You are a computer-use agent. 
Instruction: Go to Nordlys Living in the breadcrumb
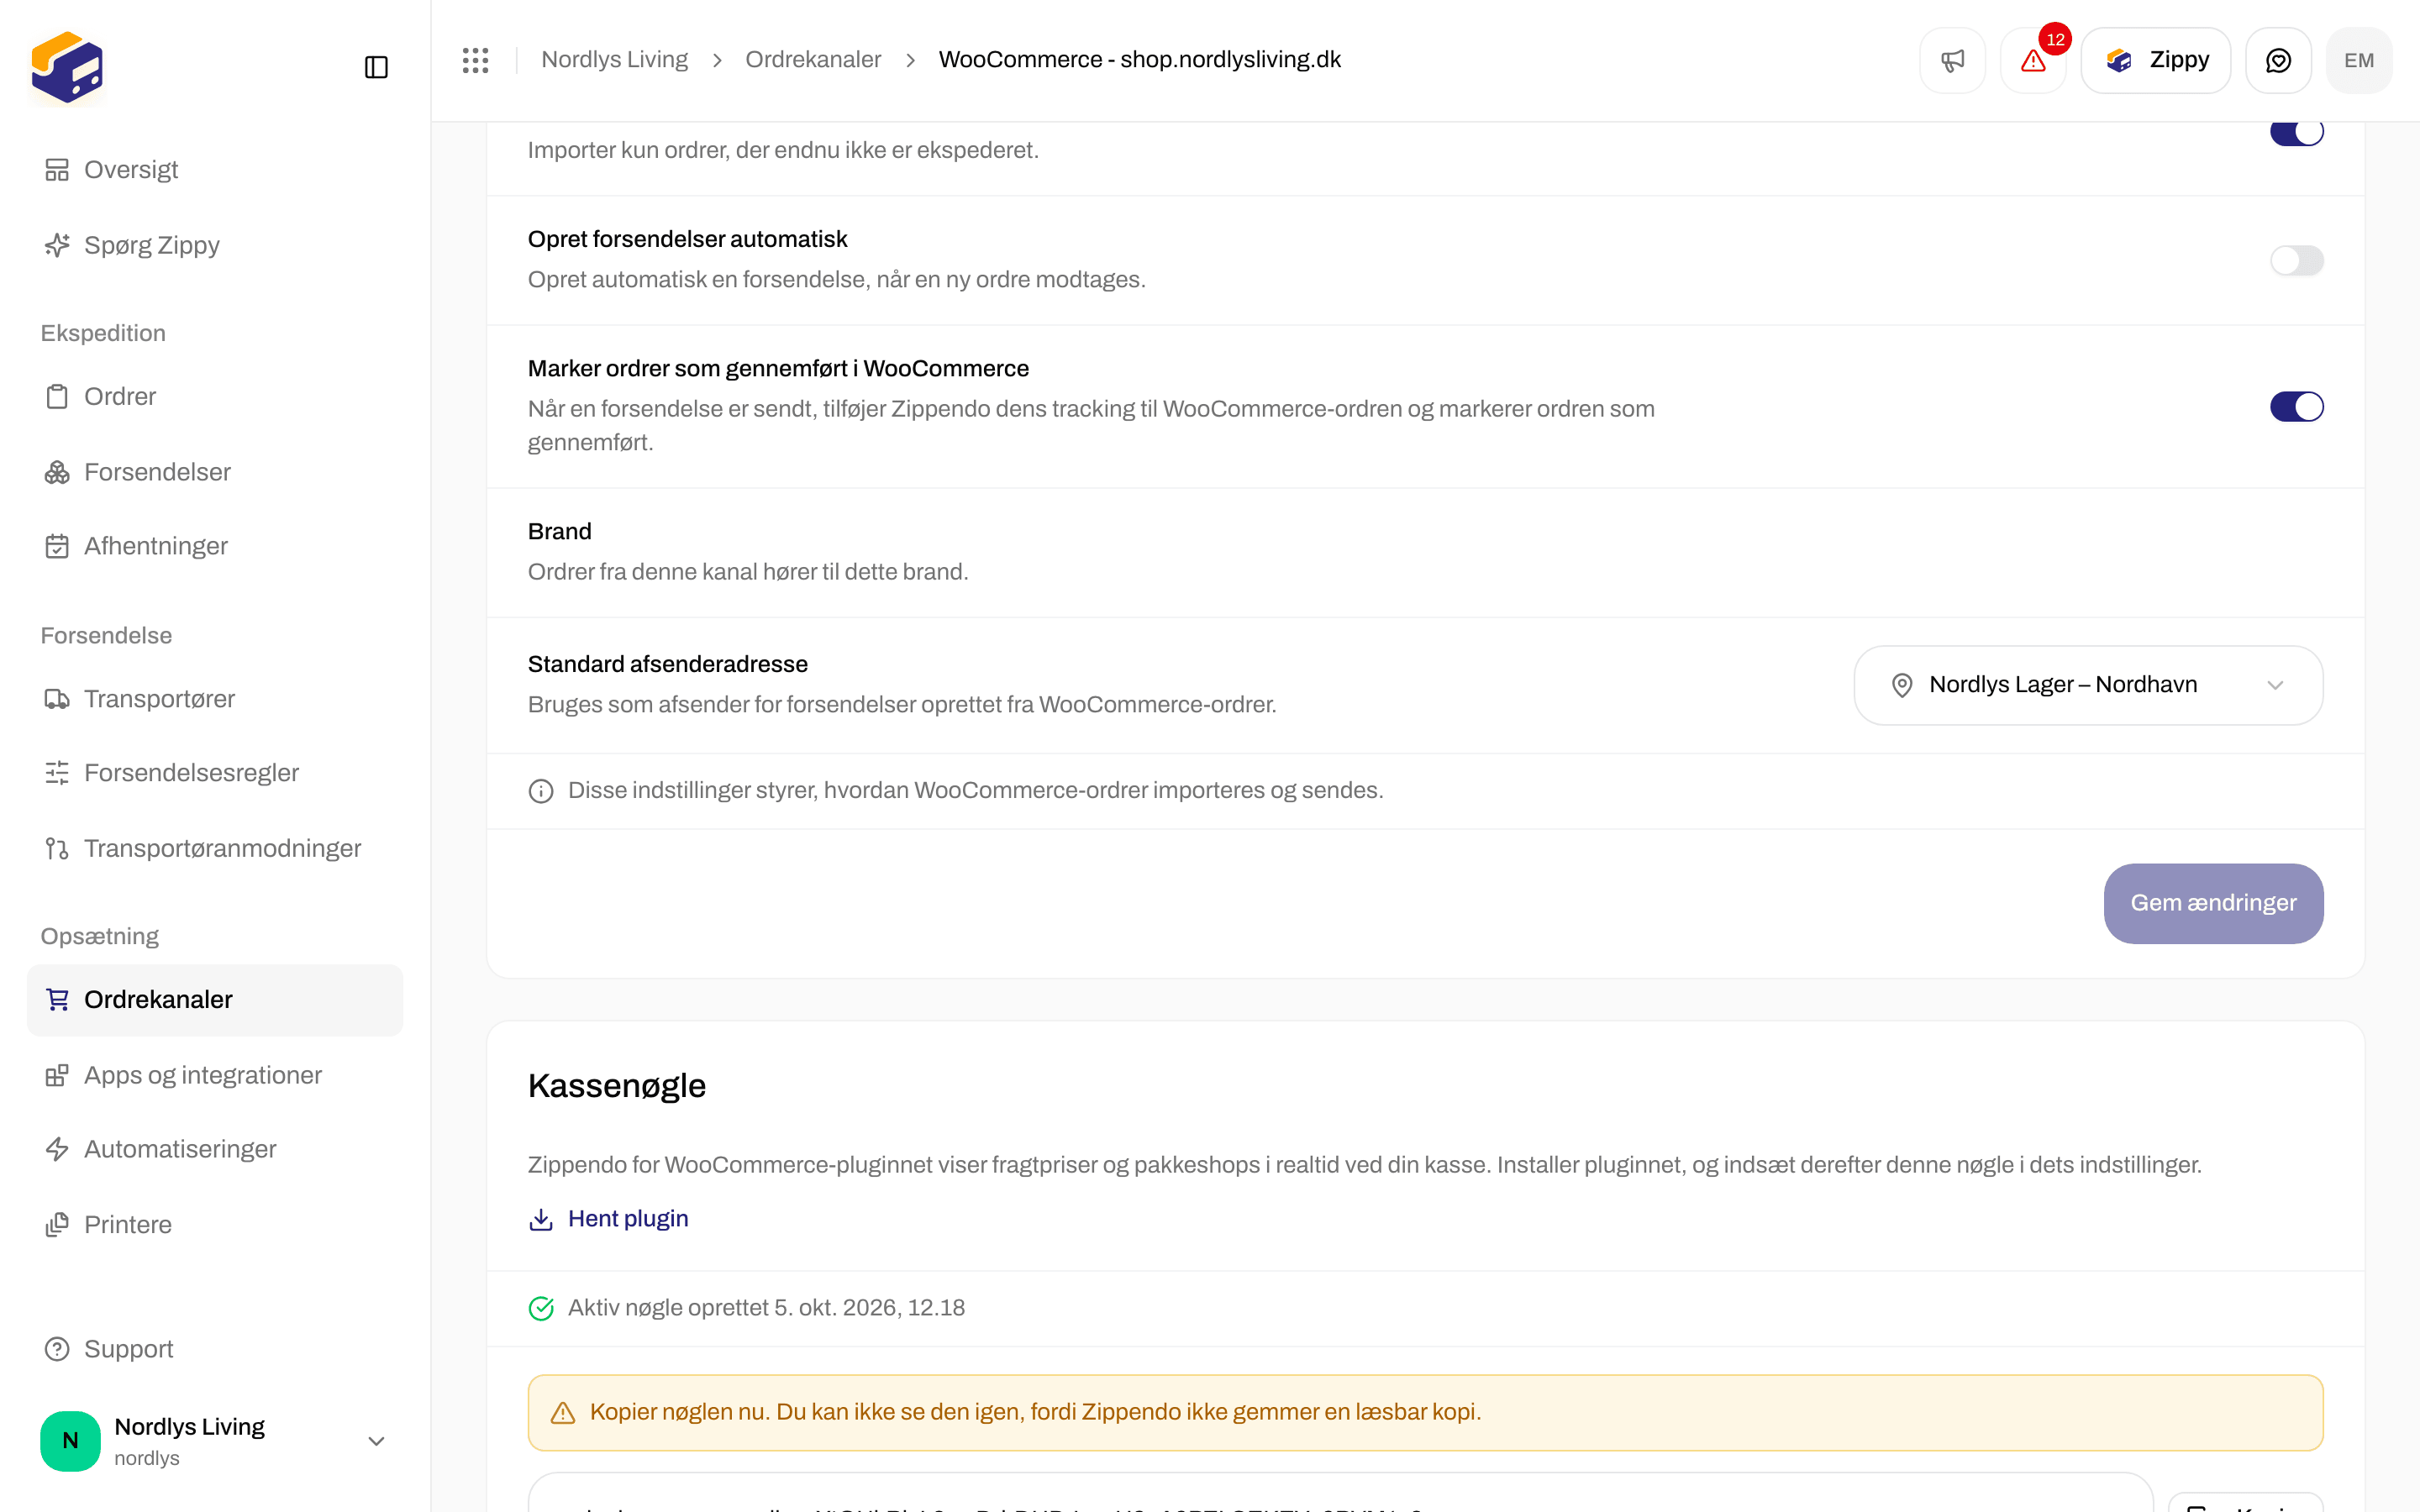(x=614, y=60)
